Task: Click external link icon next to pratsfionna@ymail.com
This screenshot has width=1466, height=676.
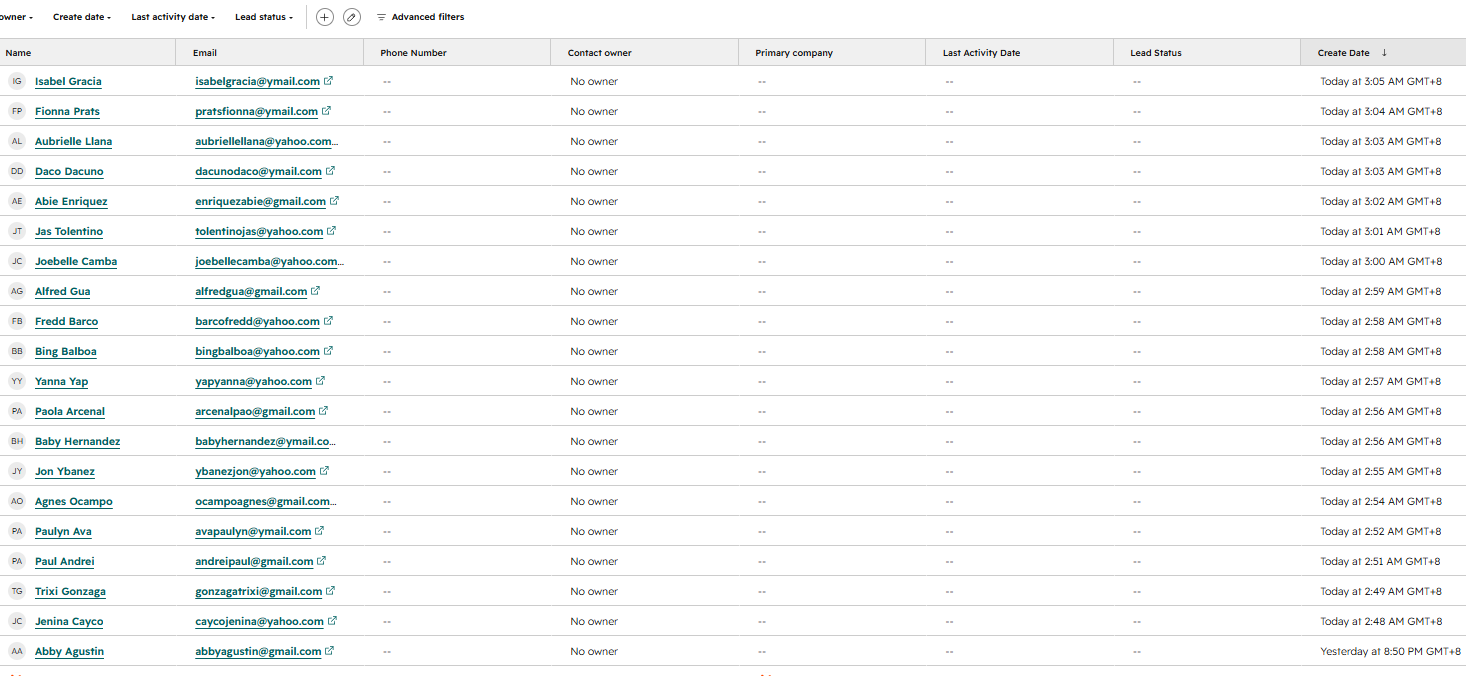Action: click(x=327, y=111)
